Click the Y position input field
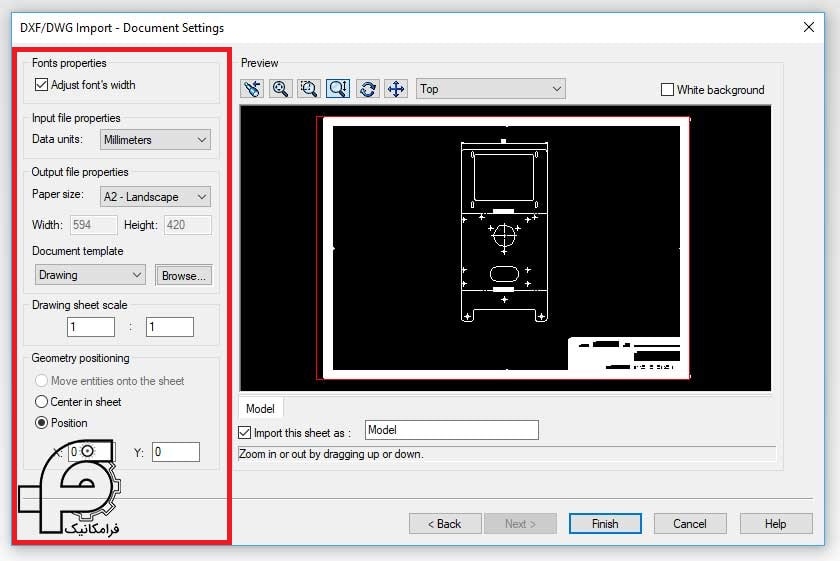The width and height of the screenshot is (840, 561). [176, 452]
